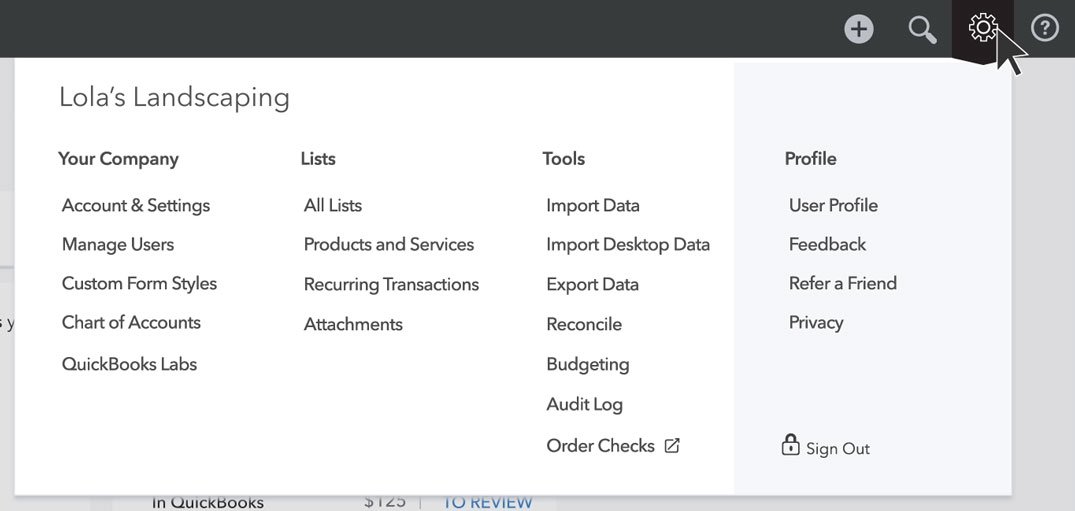
Task: Open the question mark help icon
Action: [1045, 28]
